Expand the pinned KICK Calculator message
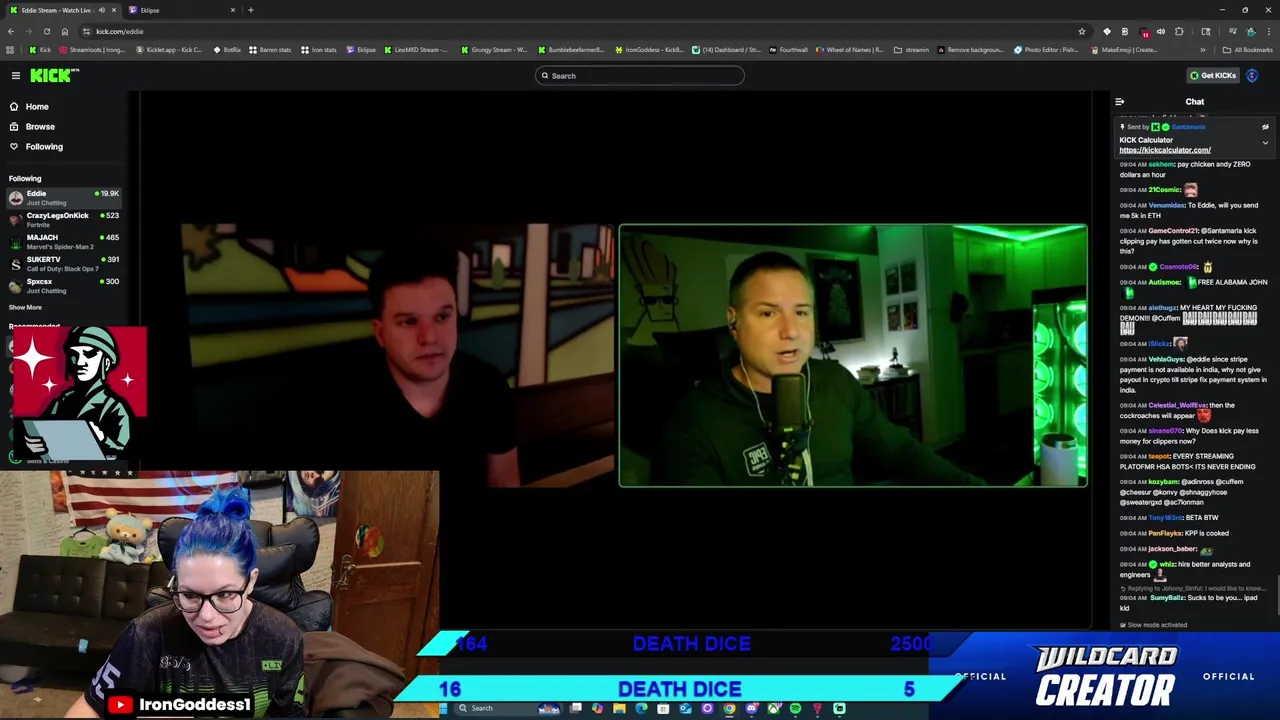 click(1265, 143)
